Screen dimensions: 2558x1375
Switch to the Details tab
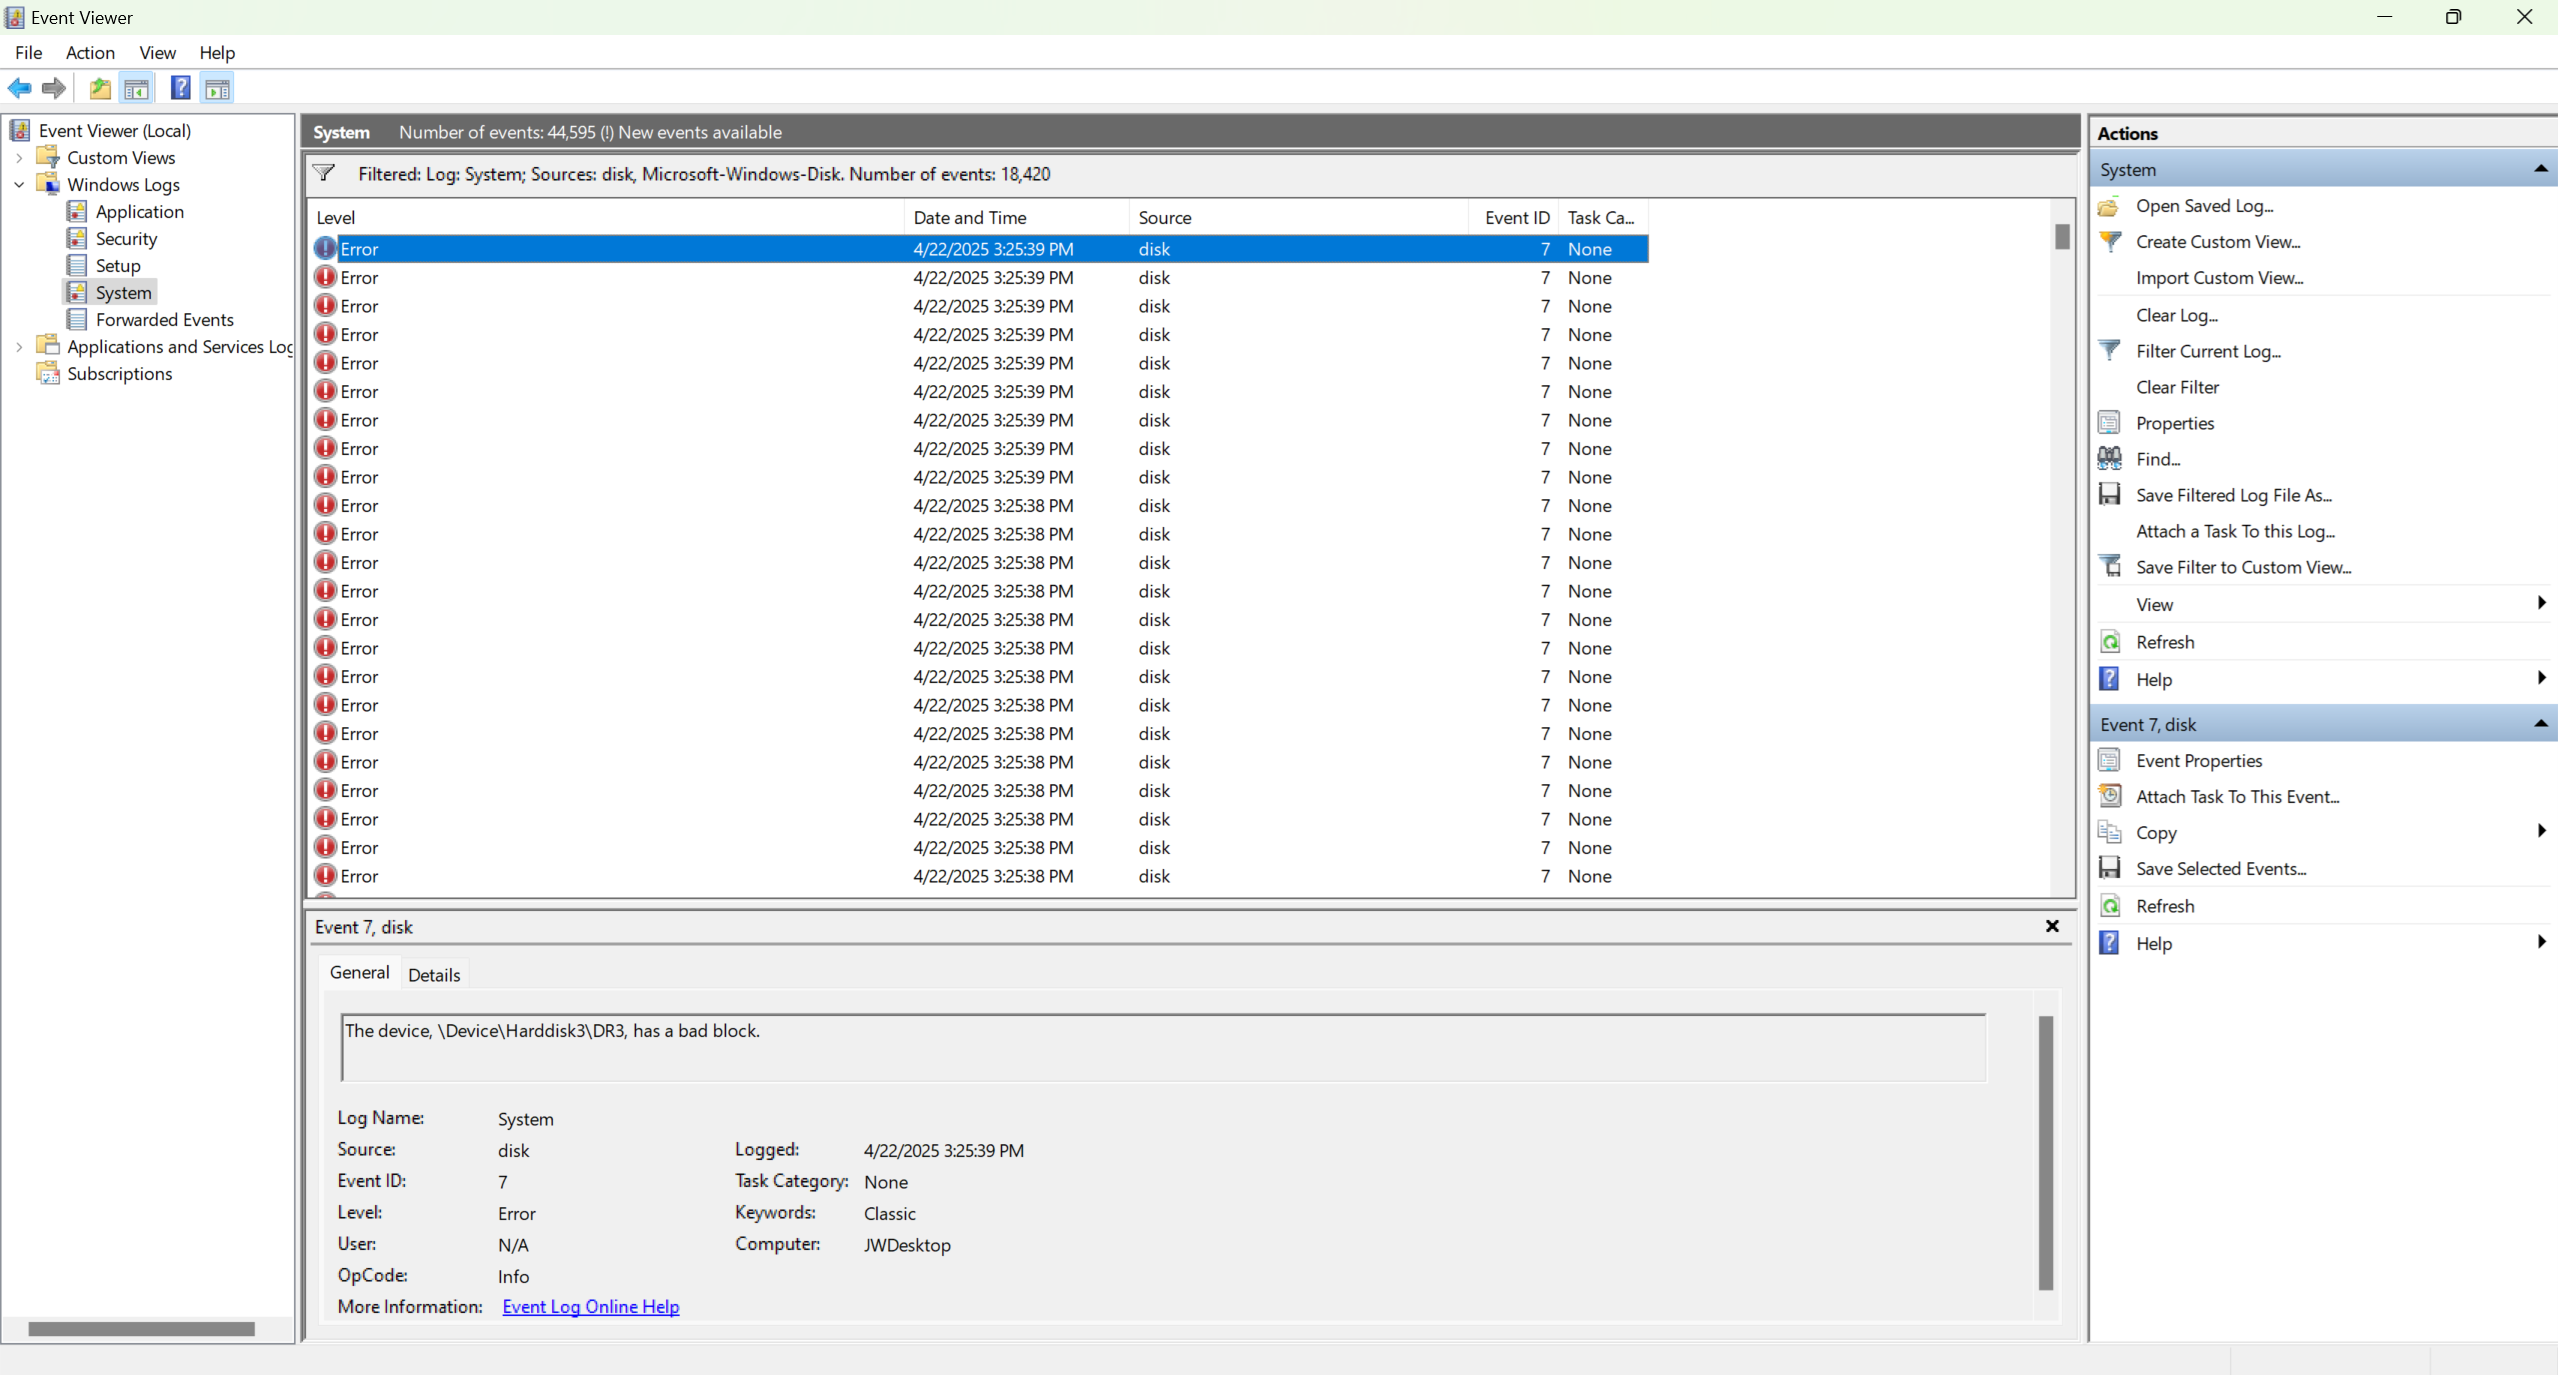[x=434, y=974]
